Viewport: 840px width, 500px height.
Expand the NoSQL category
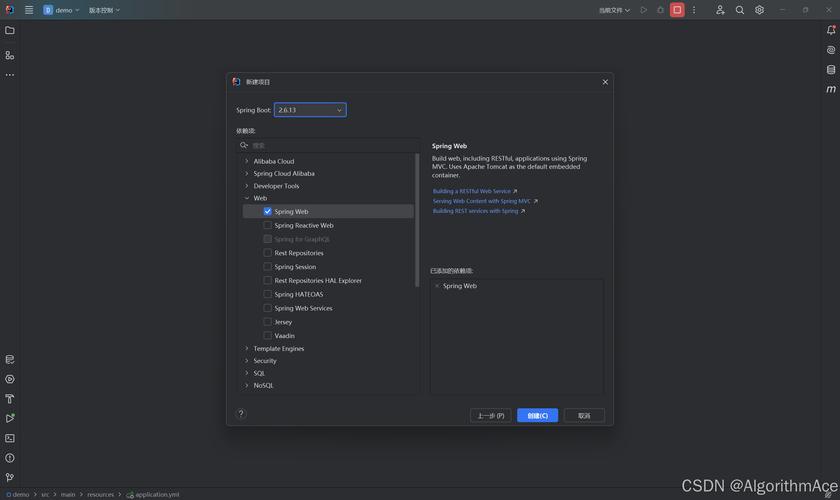(246, 385)
